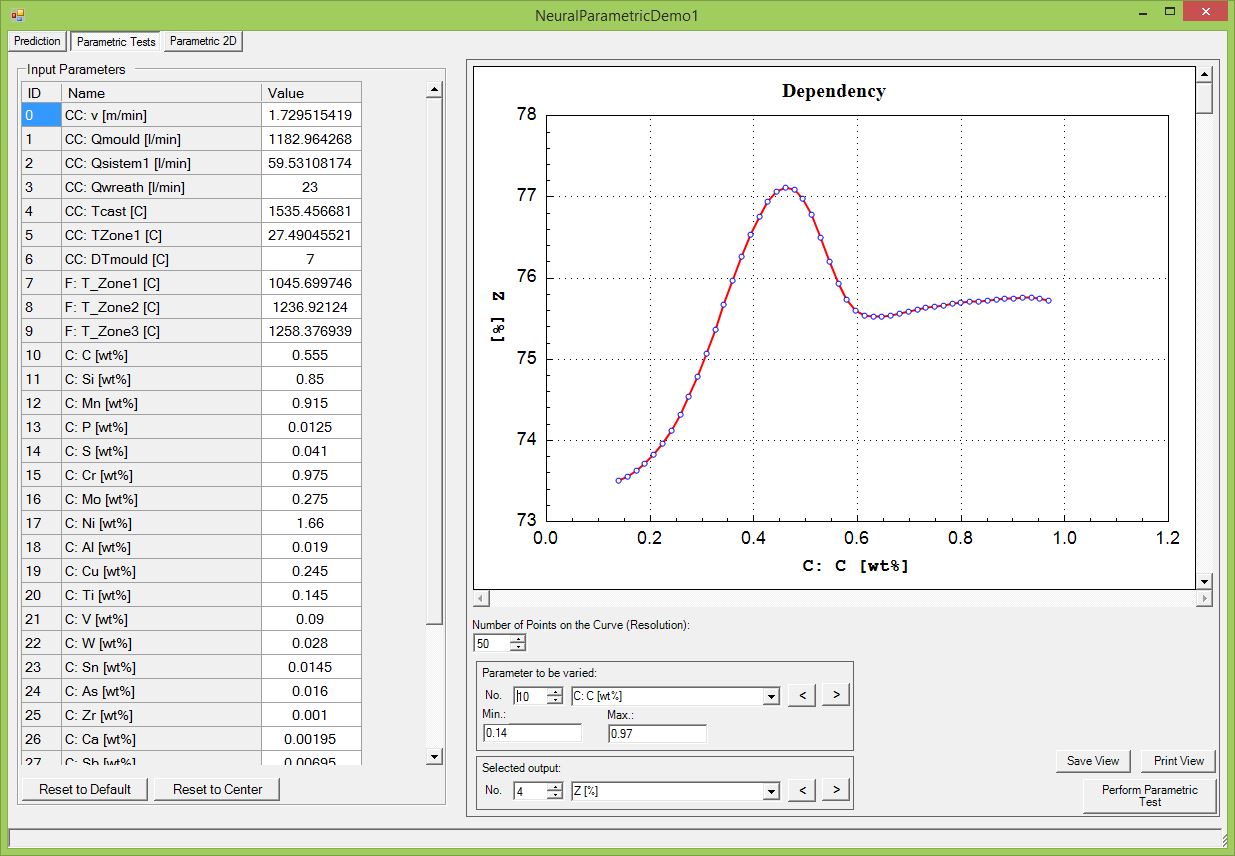
Task: Click the next-parameter ">" arrow beside C: C [wt%]
Action: pos(836,694)
